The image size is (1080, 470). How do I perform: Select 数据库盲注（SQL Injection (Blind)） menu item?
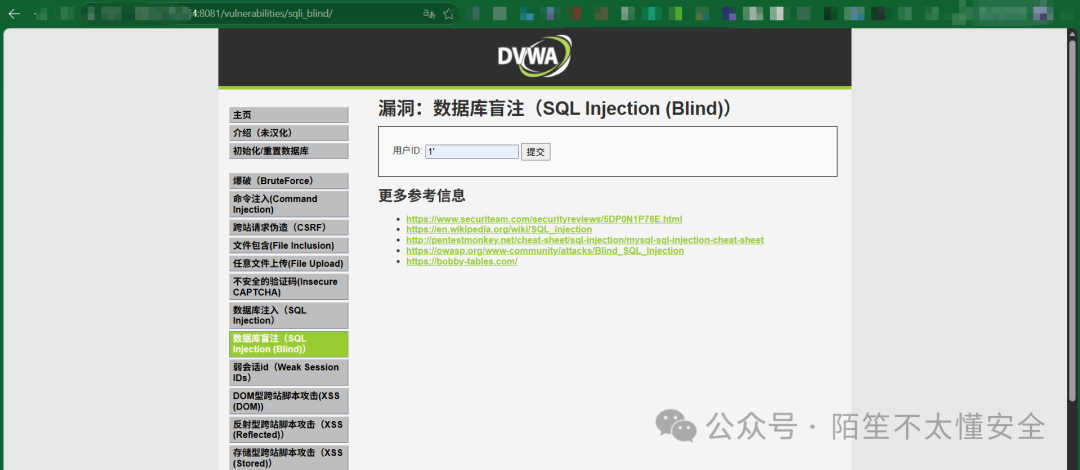289,344
